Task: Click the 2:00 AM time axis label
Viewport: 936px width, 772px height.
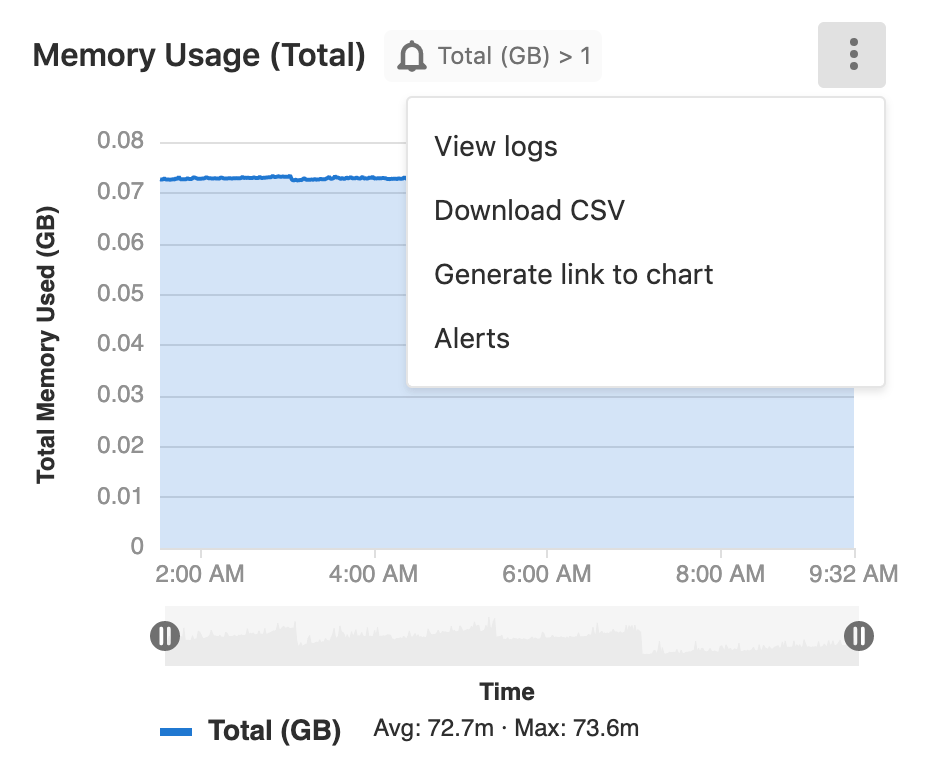Action: [x=201, y=574]
